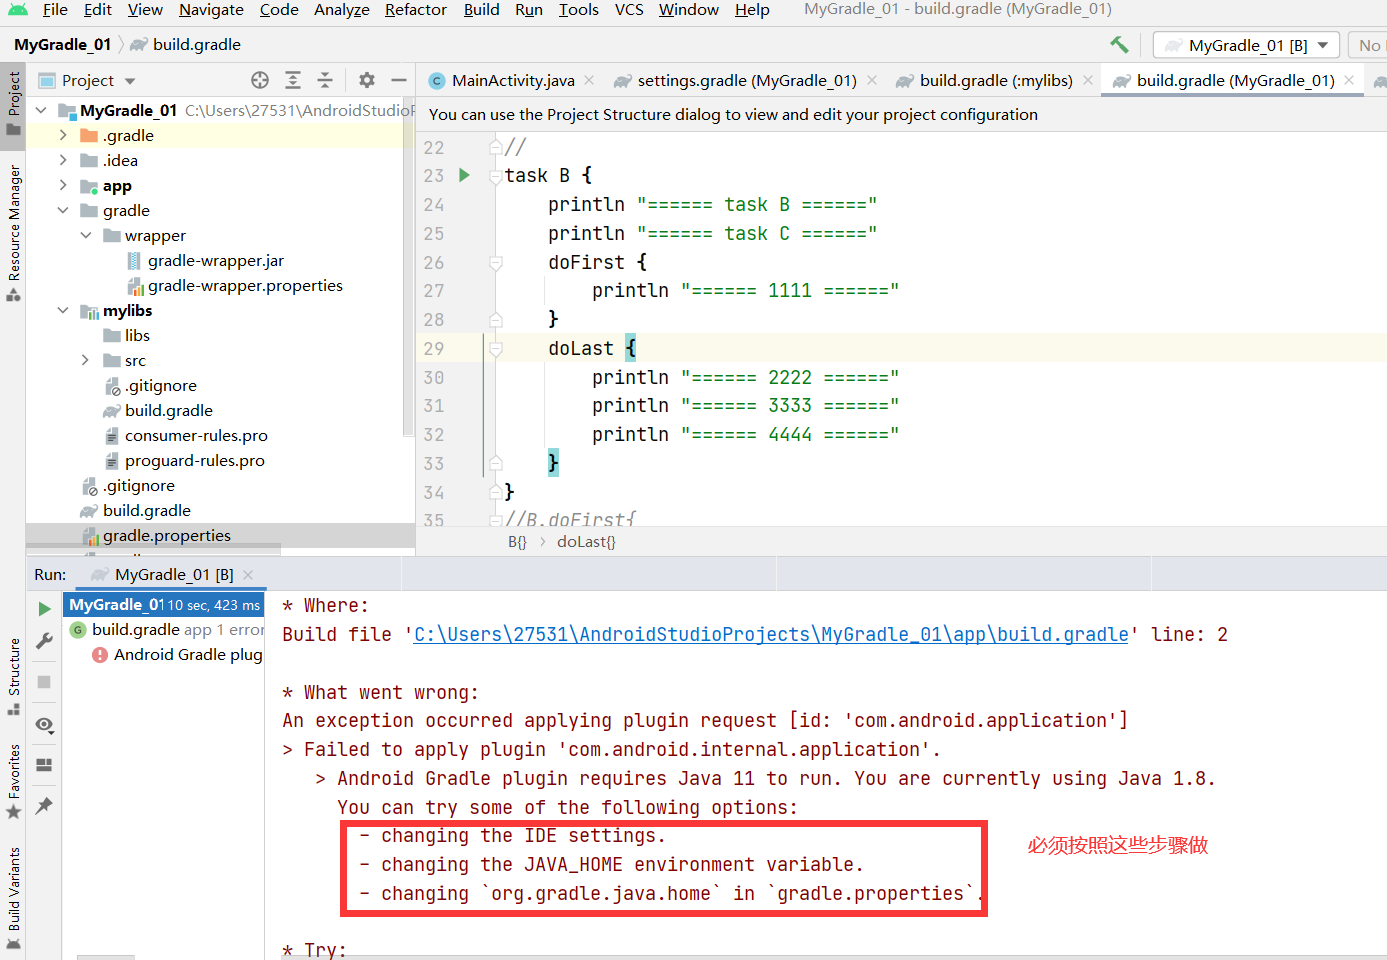Screen dimensions: 1387x960
Task: Open run settings wrench icon in Run panel
Action: click(43, 640)
